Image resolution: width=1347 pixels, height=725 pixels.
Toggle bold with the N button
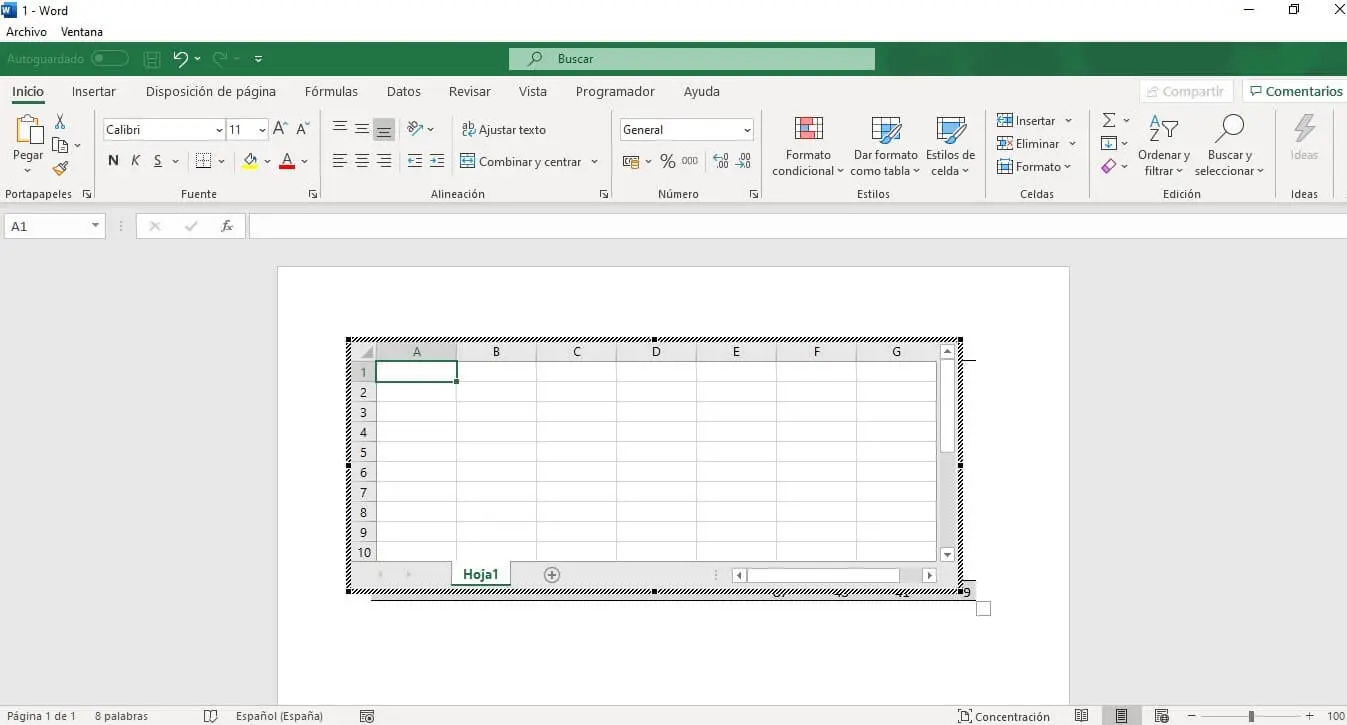pos(113,161)
